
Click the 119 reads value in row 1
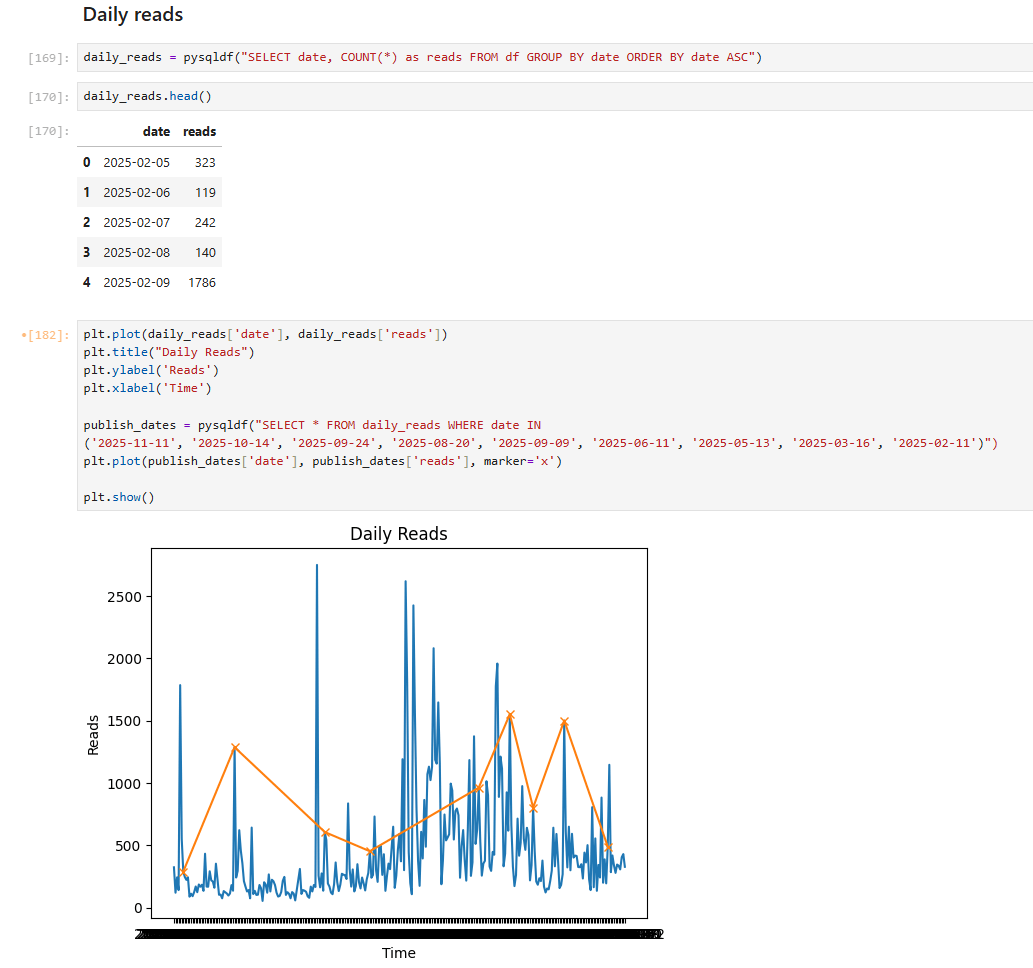pos(205,192)
